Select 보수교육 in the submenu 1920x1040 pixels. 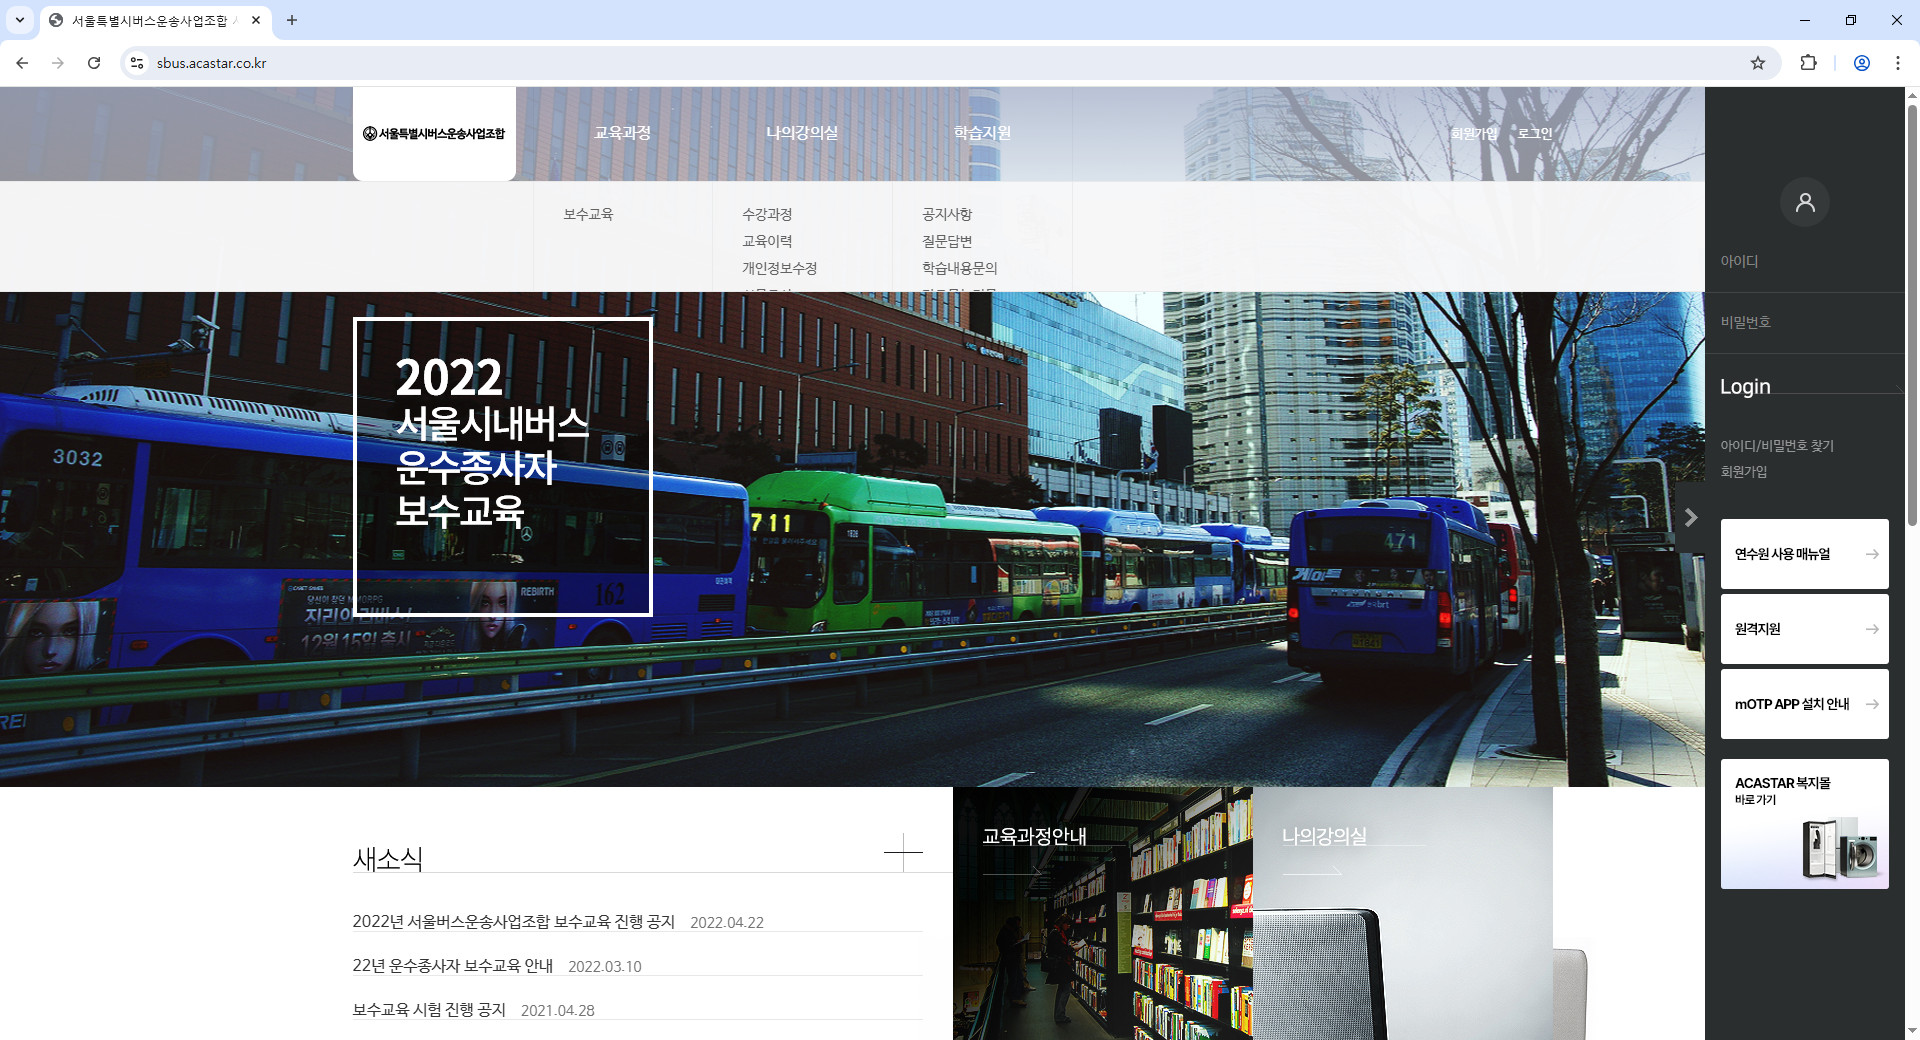pos(588,214)
